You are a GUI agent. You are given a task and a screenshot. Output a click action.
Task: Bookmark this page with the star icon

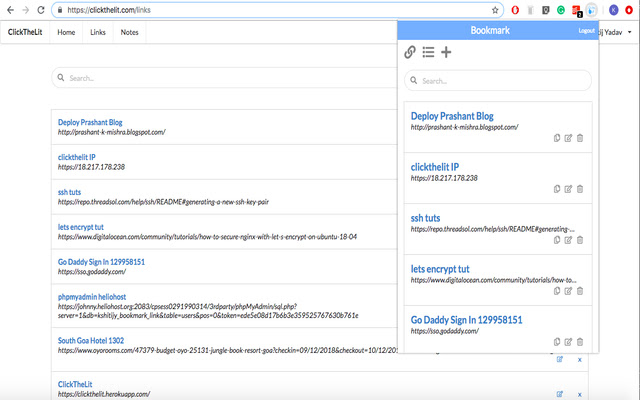pos(495,10)
